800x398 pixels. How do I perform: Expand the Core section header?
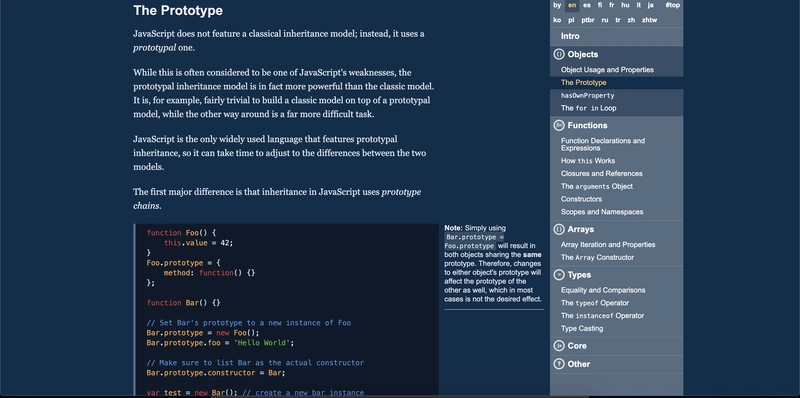(x=616, y=346)
